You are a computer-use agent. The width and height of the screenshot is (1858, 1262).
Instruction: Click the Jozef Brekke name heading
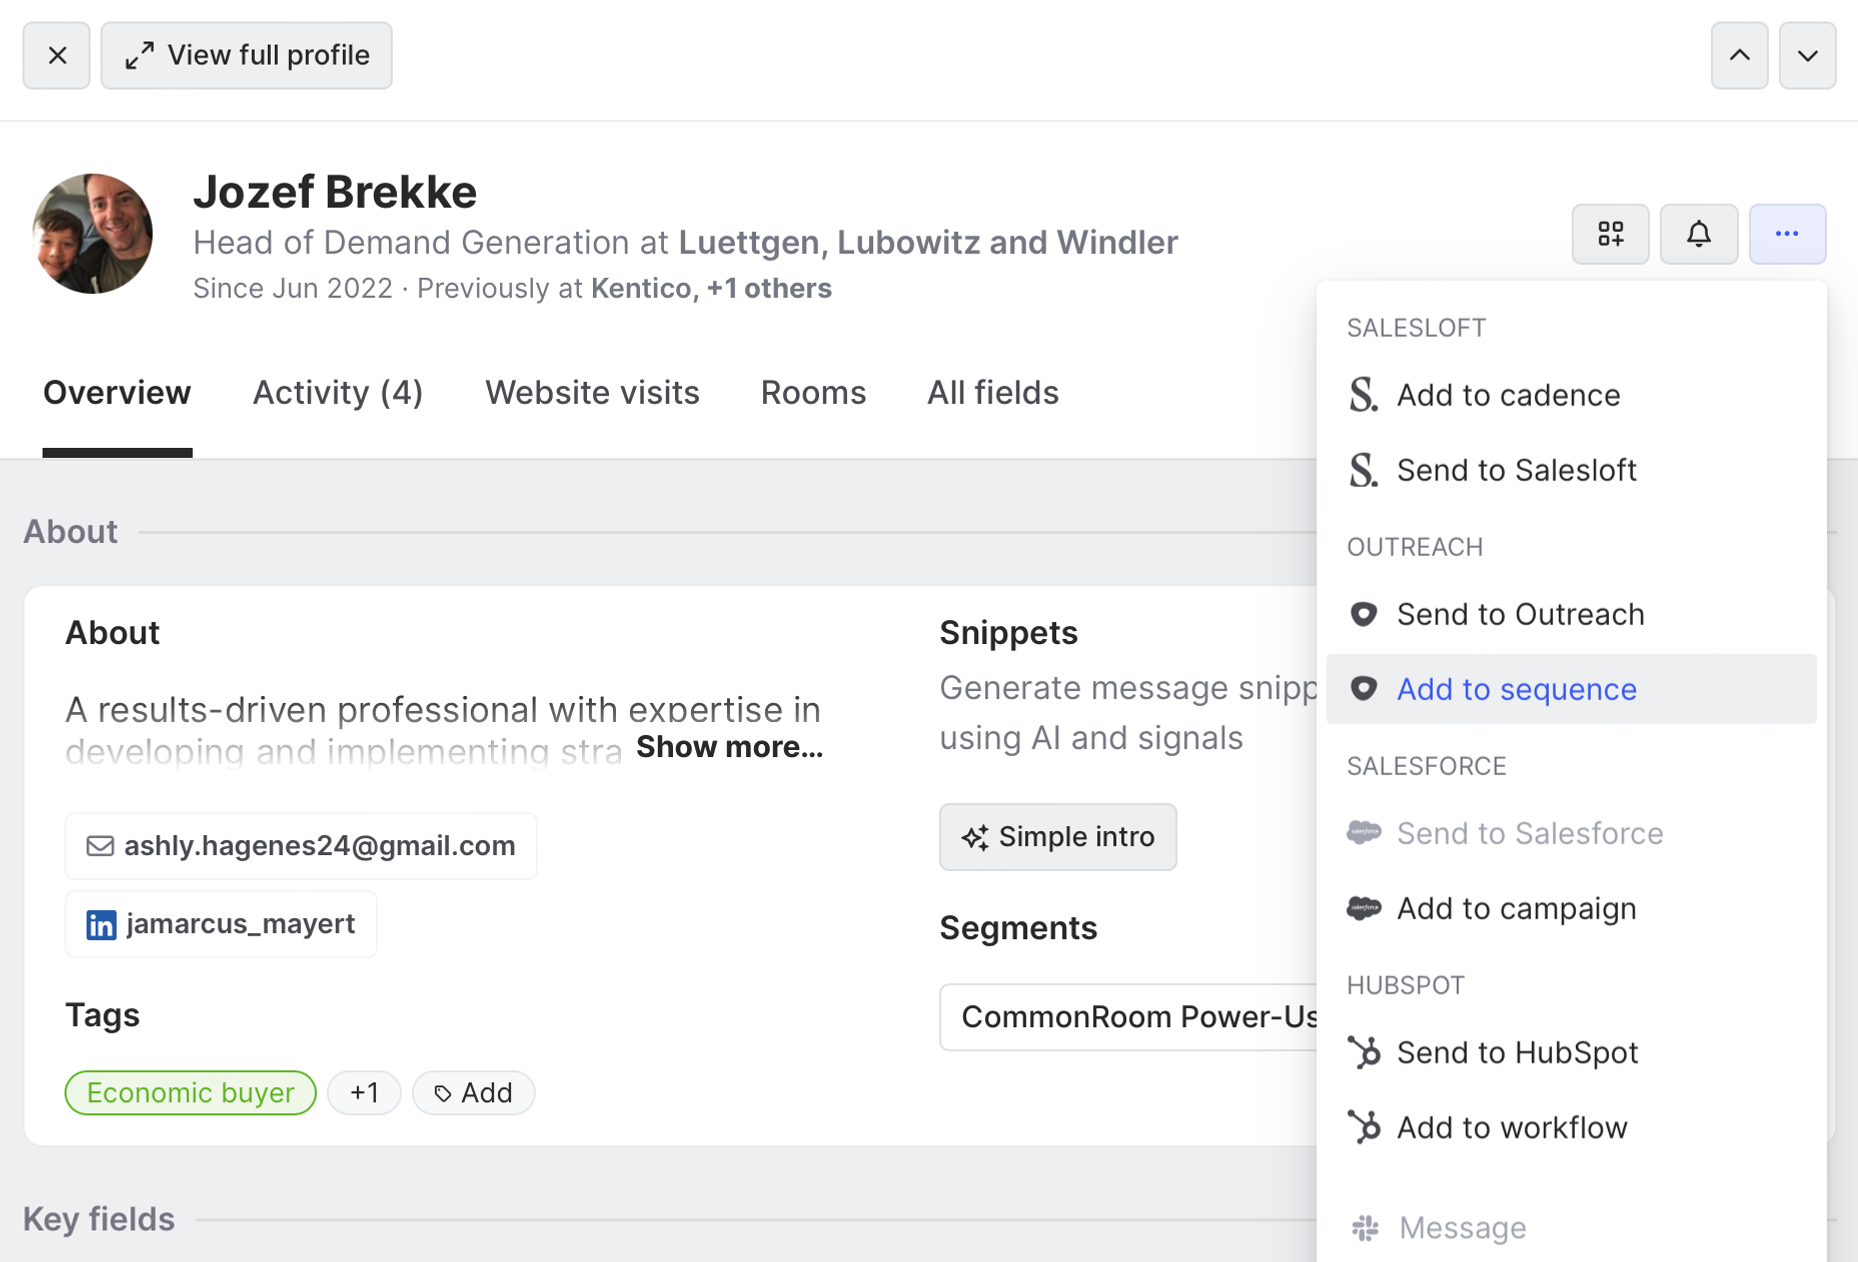click(x=335, y=192)
